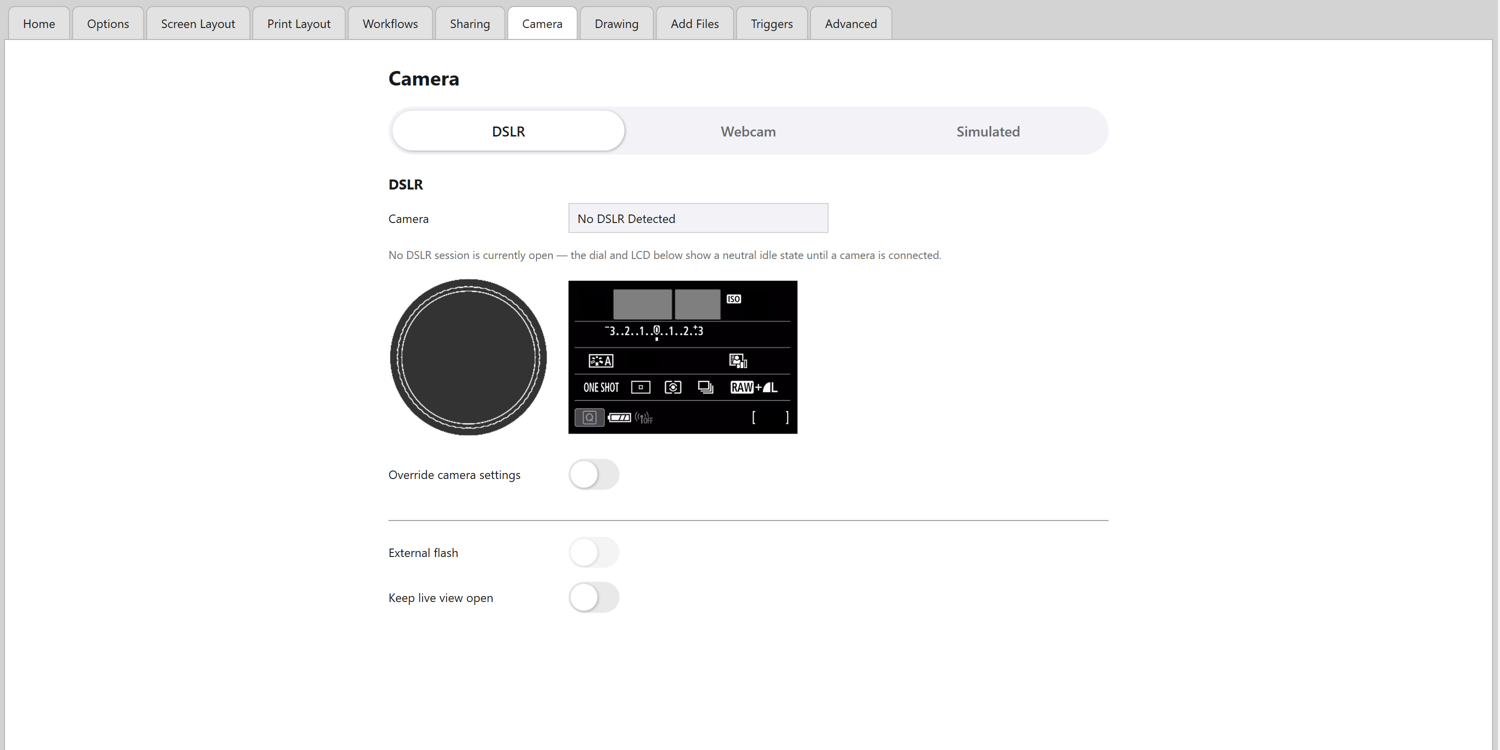Image resolution: width=1500 pixels, height=750 pixels.
Task: Click the 'DSLR' section heading
Action: pos(406,184)
